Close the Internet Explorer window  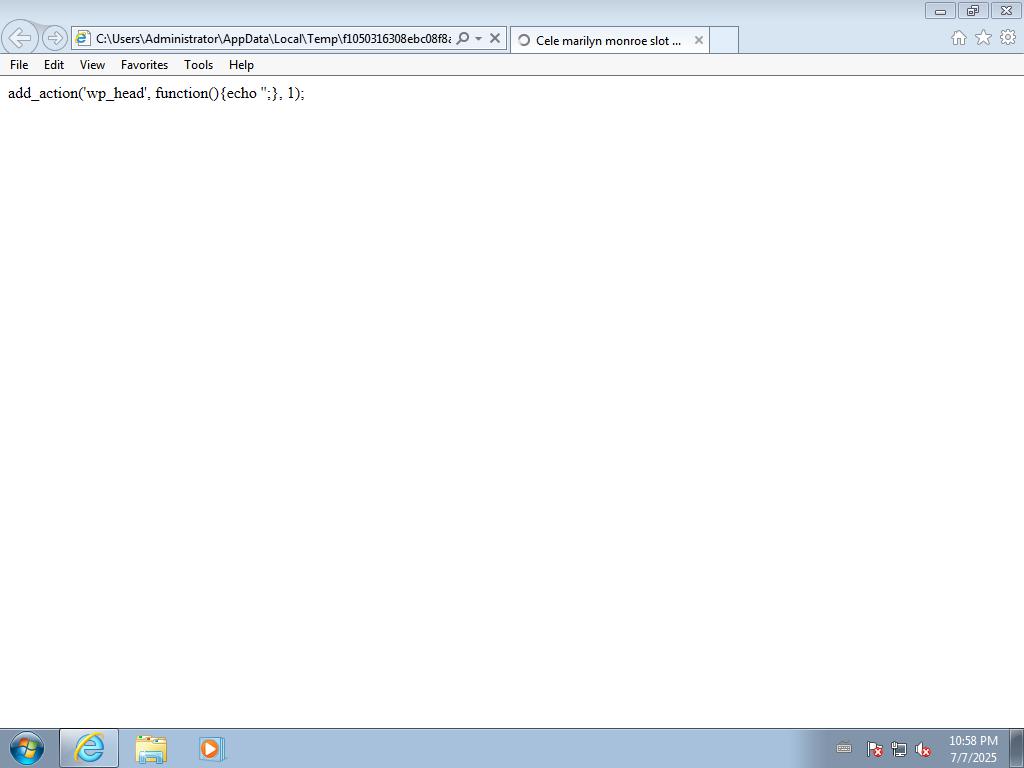1006,10
